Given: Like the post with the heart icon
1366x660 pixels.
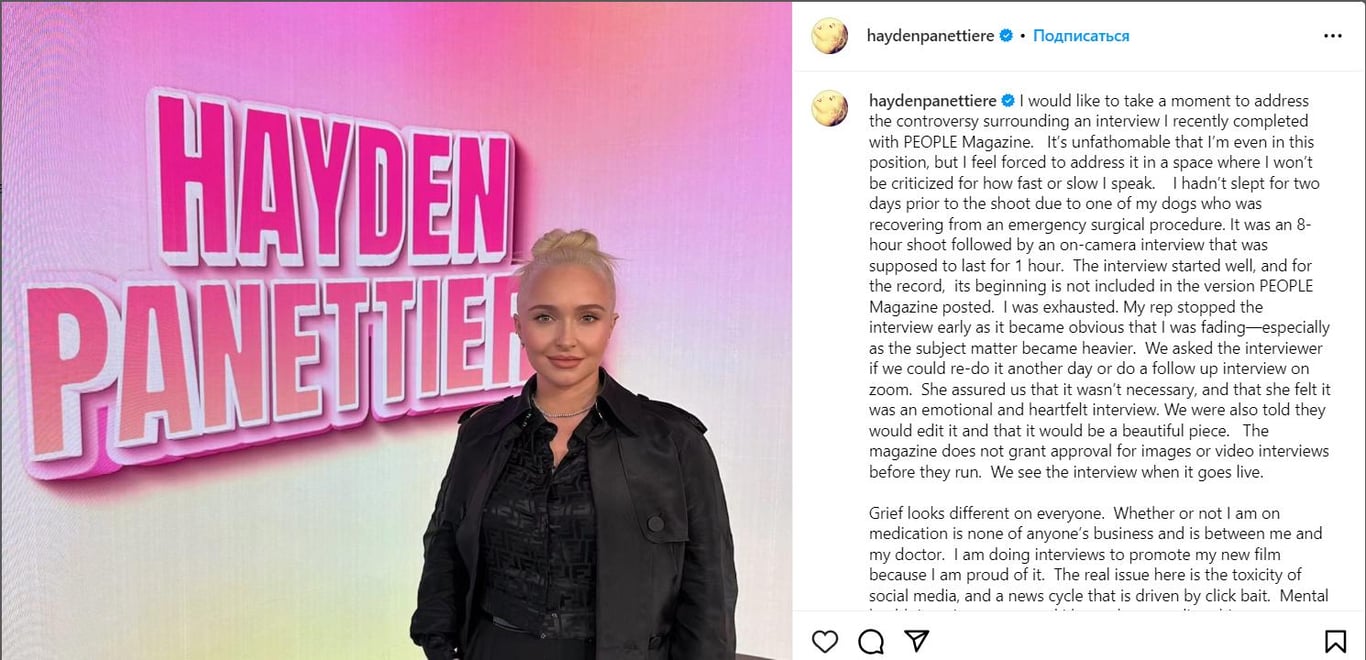Looking at the screenshot, I should coord(824,641).
